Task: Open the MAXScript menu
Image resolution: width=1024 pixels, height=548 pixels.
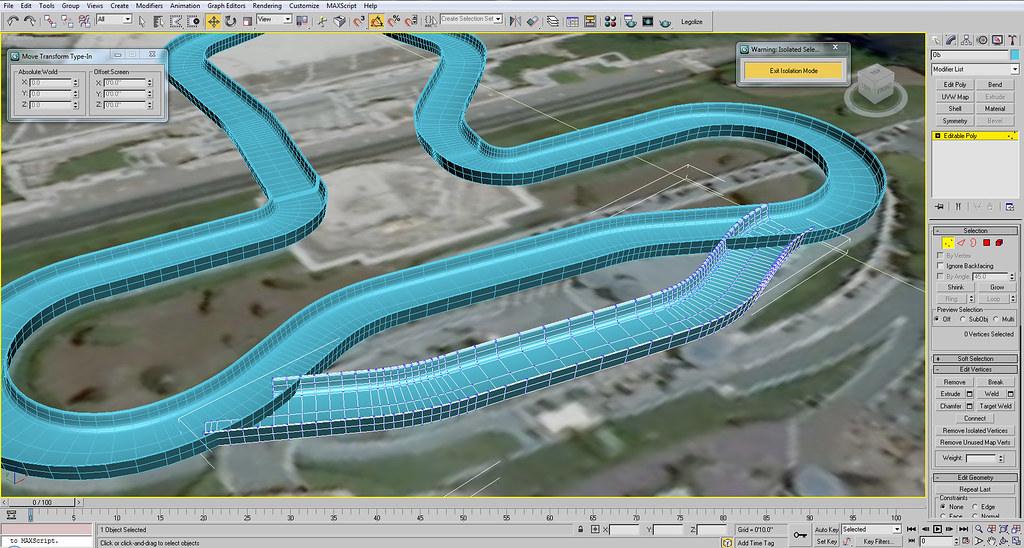Action: pyautogui.click(x=342, y=6)
